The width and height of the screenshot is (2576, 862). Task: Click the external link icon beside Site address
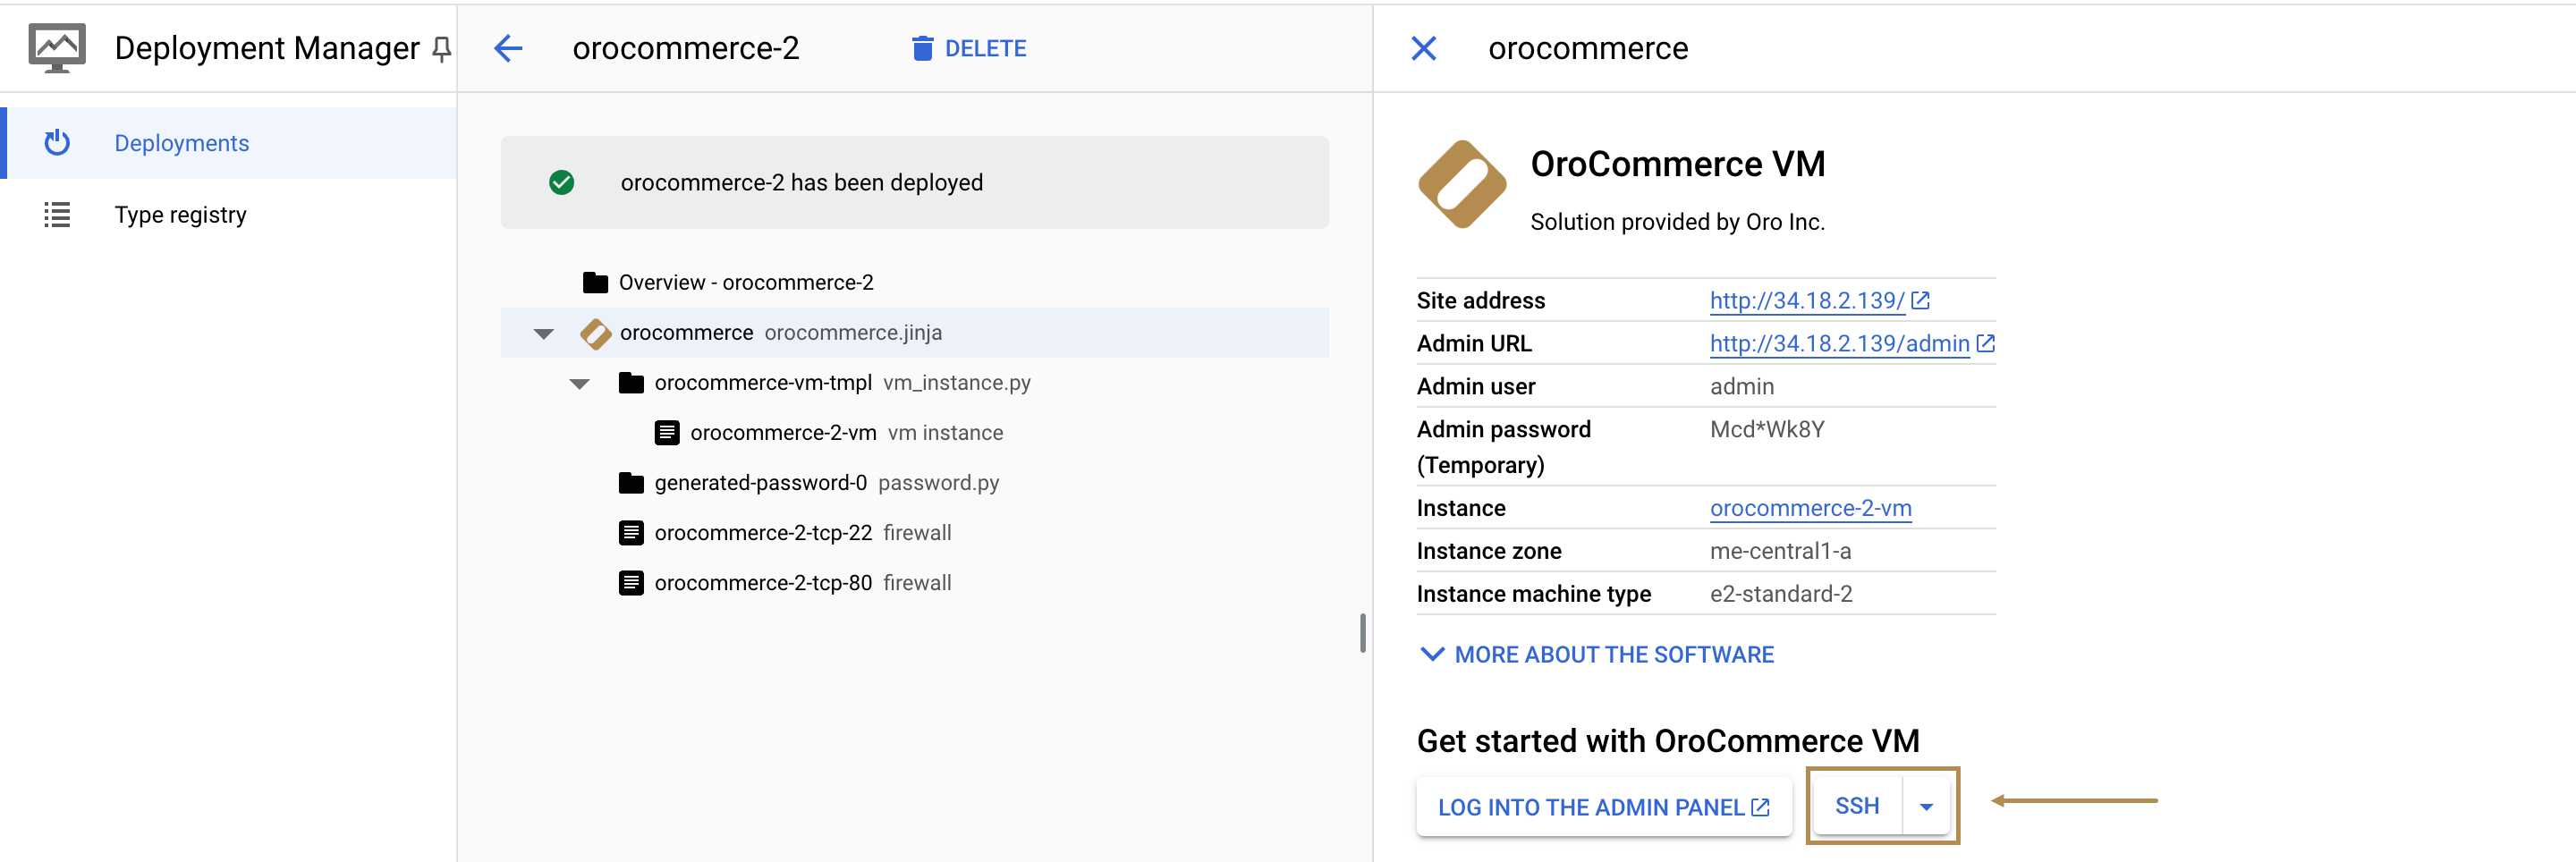1920,301
